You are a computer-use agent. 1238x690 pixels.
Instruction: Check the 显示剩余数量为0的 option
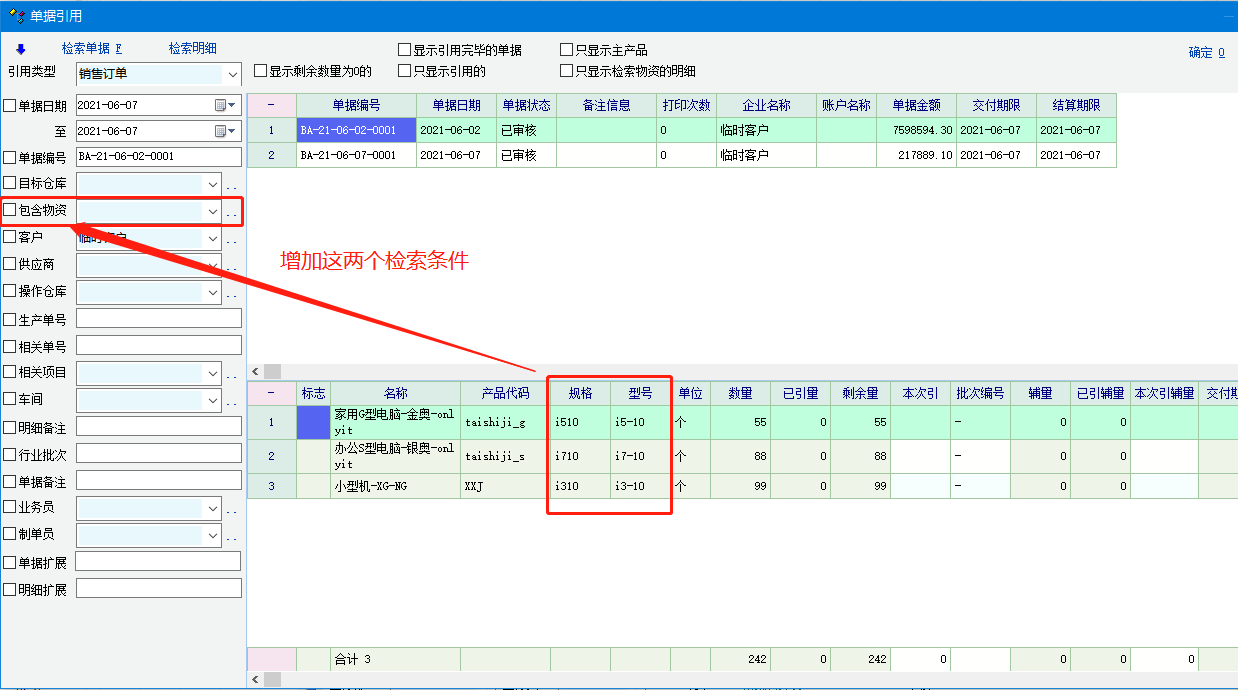(x=261, y=71)
